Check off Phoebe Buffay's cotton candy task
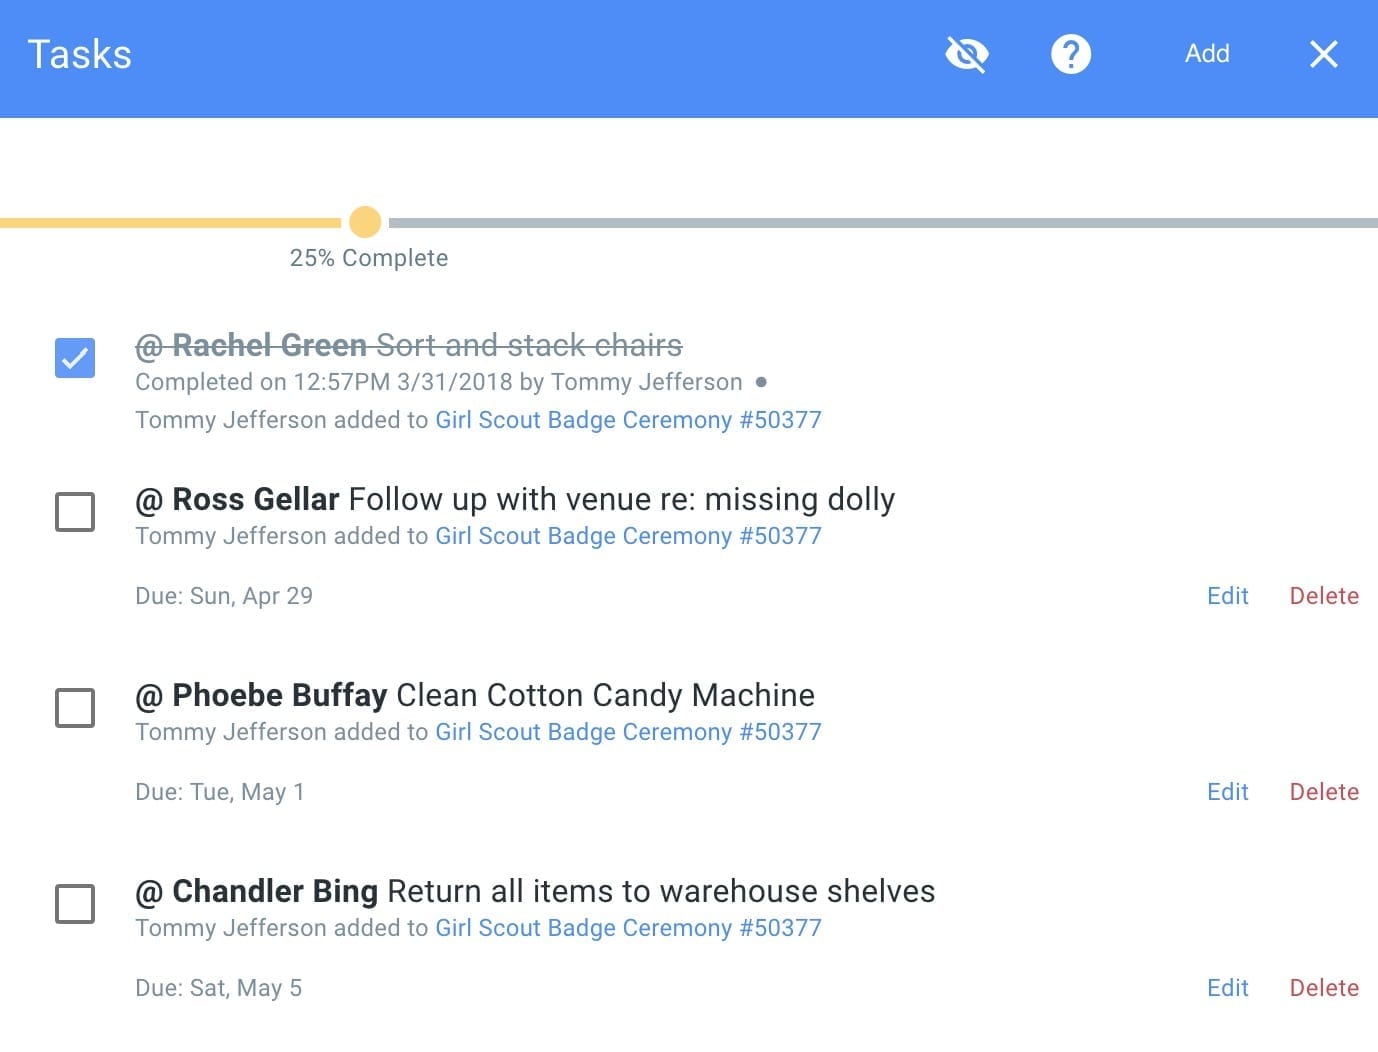This screenshot has width=1378, height=1052. tap(74, 707)
